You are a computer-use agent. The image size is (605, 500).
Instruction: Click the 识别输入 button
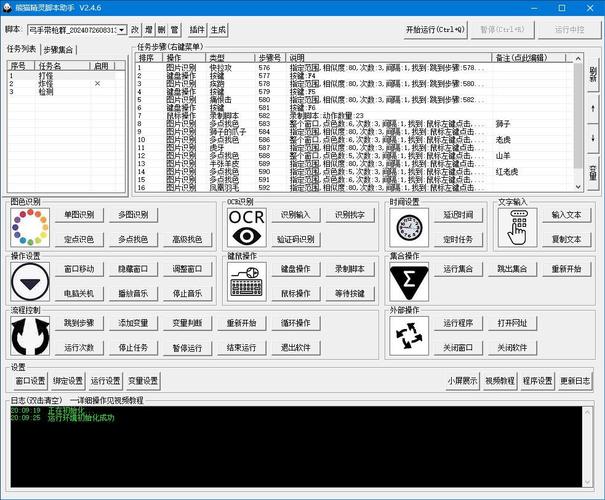pyautogui.click(x=296, y=215)
